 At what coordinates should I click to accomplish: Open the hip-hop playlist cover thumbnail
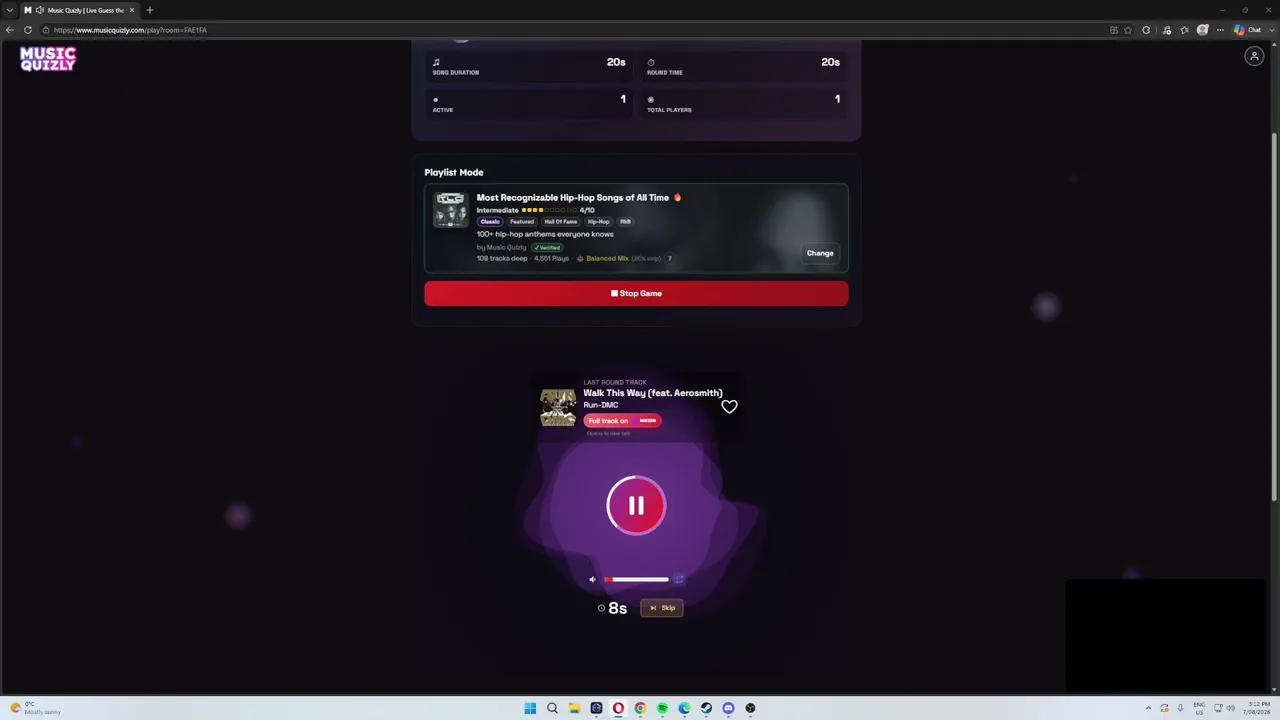click(x=450, y=211)
